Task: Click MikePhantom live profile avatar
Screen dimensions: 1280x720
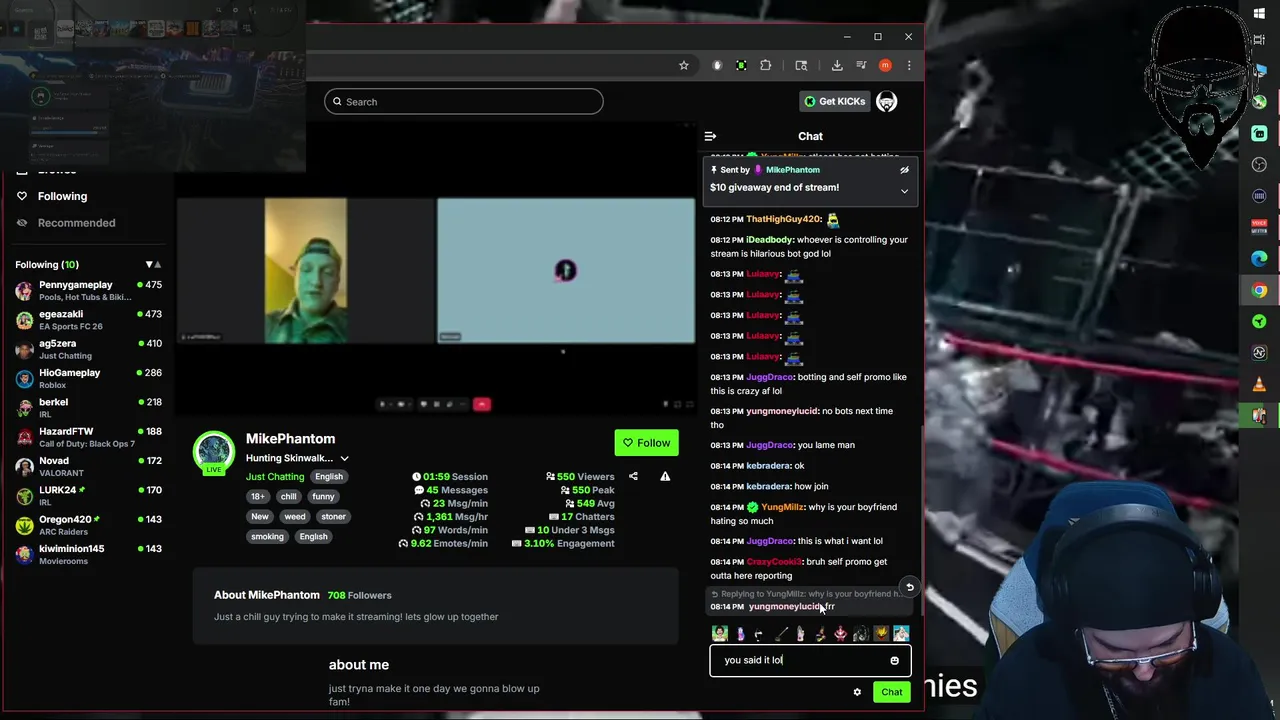Action: click(x=213, y=452)
